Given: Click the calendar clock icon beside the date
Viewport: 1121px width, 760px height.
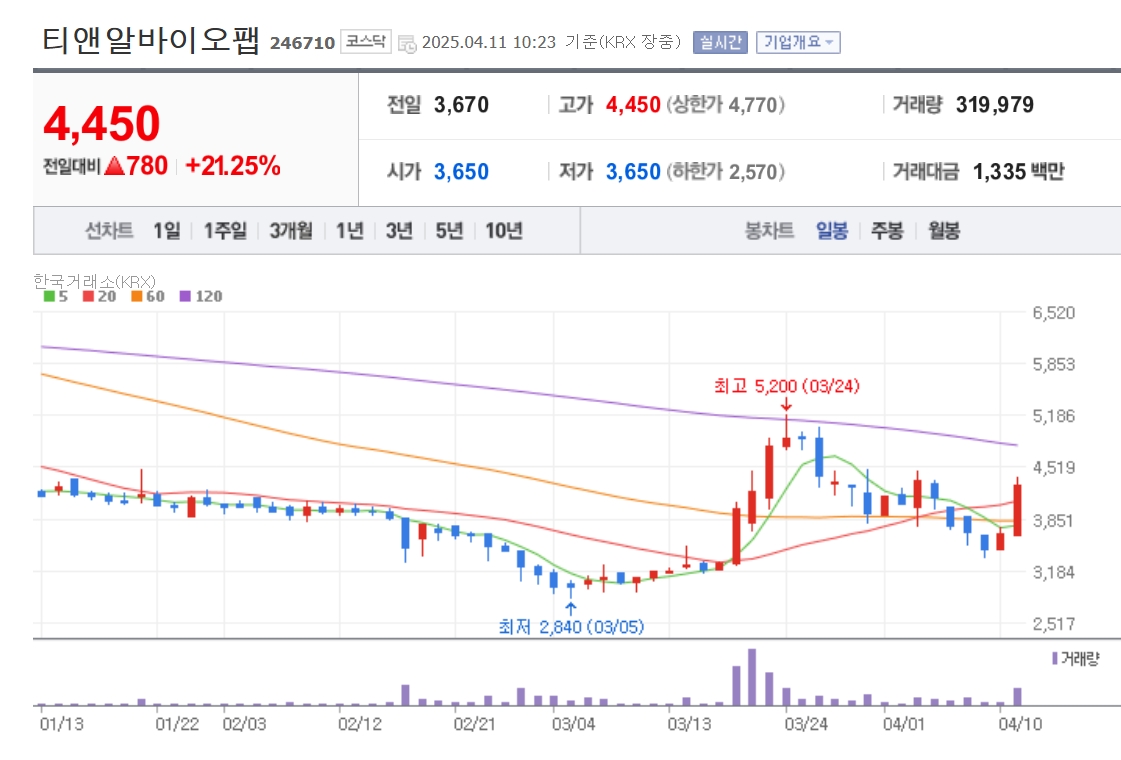Looking at the screenshot, I should 407,44.
